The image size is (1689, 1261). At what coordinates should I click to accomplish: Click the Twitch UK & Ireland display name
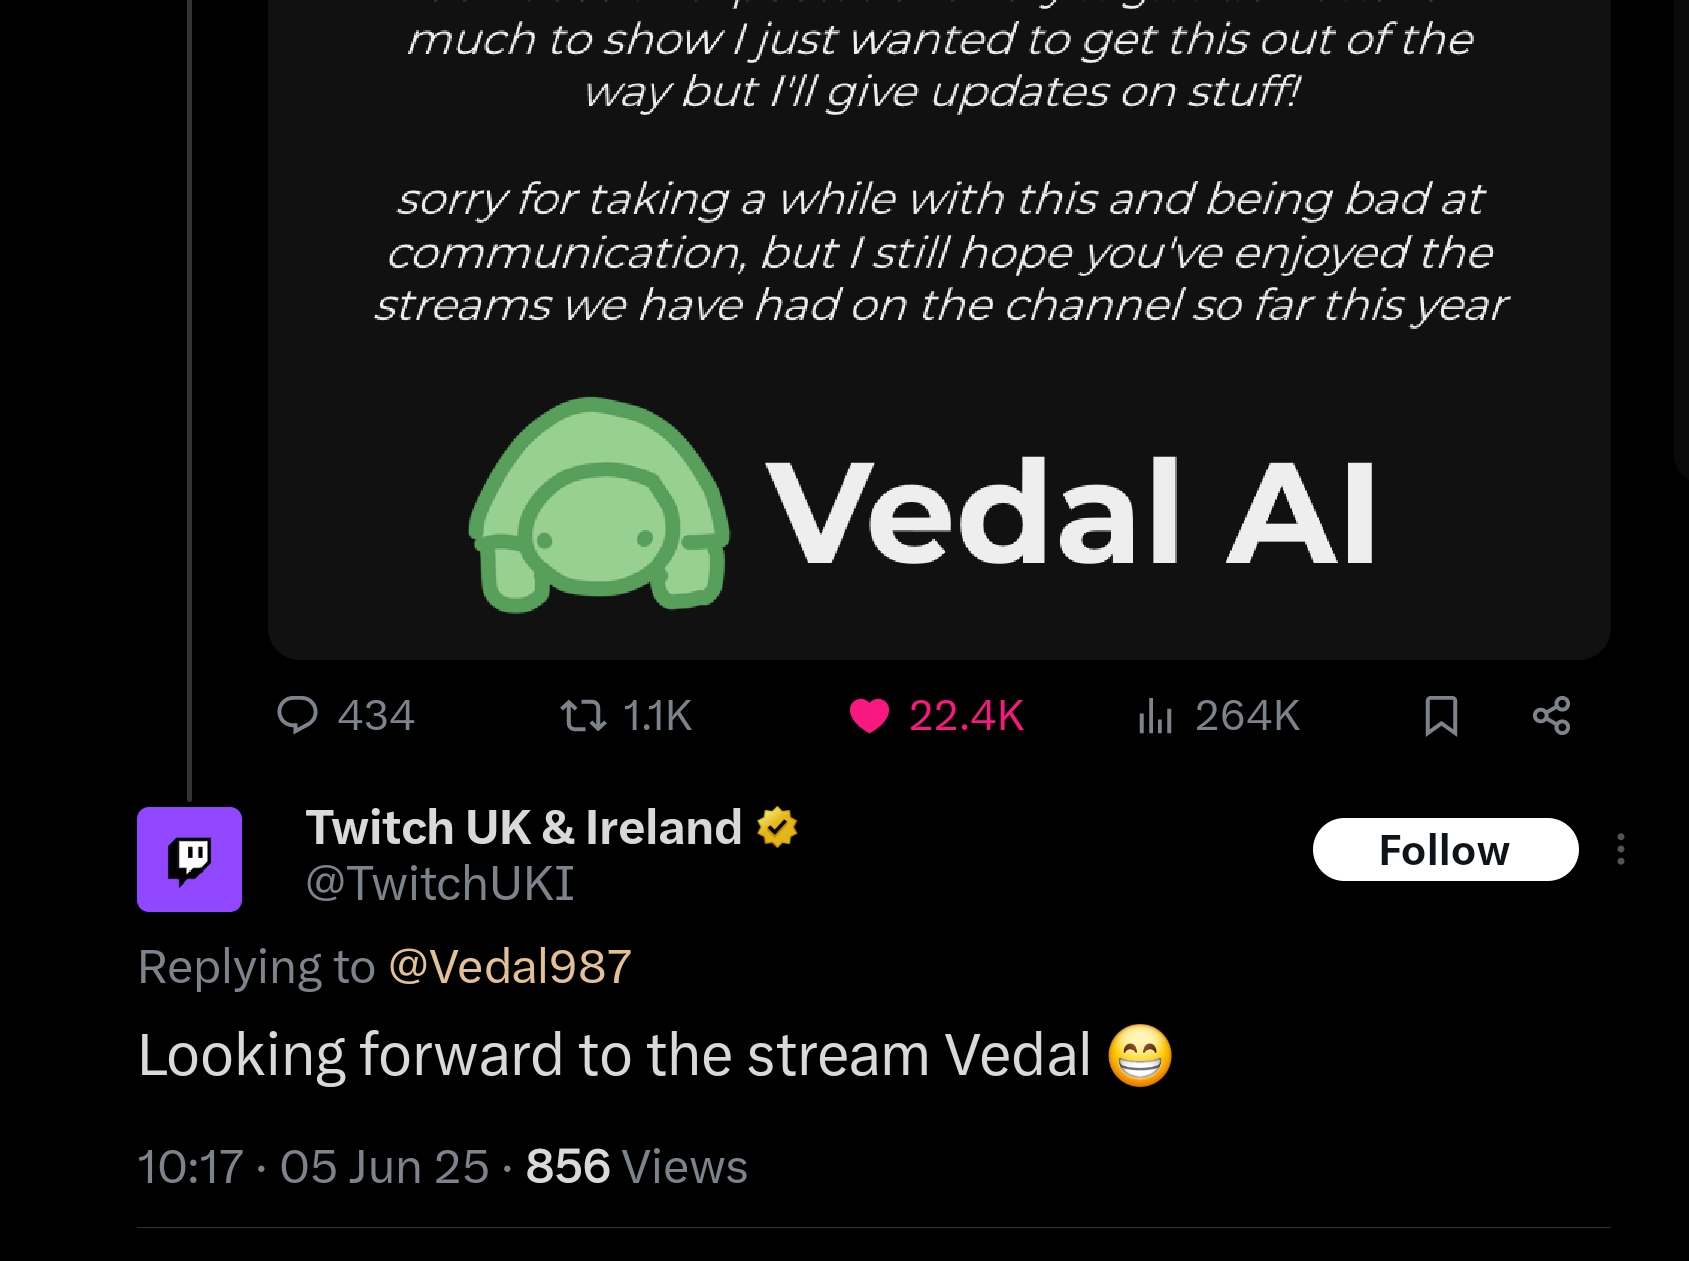click(523, 828)
